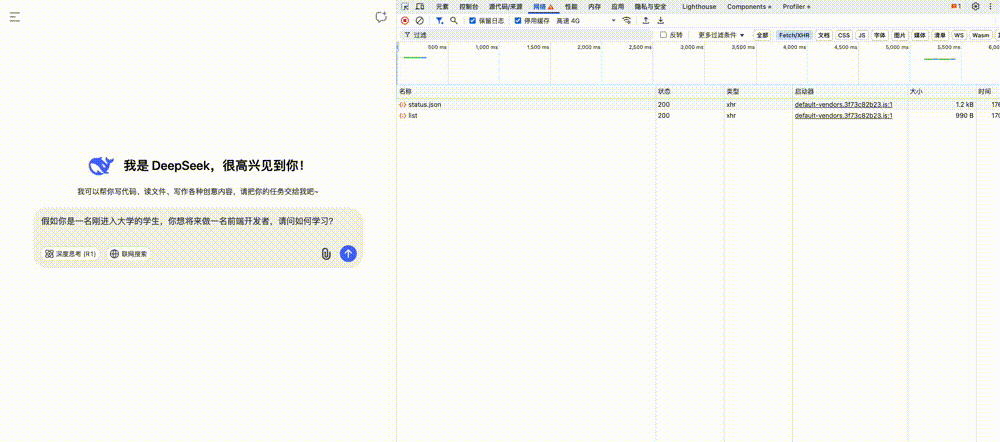This screenshot has height=442, width=1000.
Task: Click inside the chat message text box
Action: (198, 222)
